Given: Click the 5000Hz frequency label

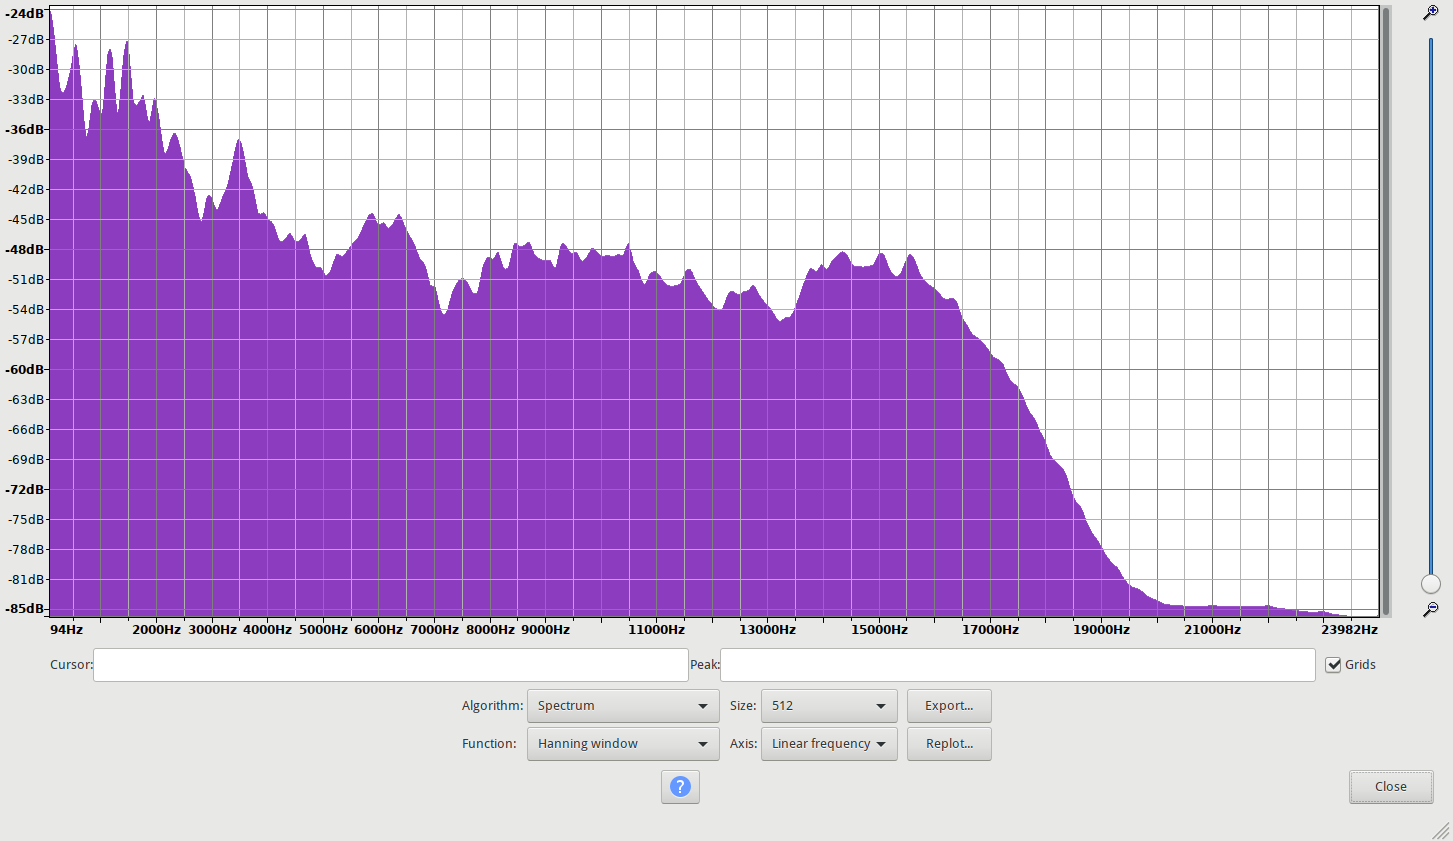Looking at the screenshot, I should point(323,630).
